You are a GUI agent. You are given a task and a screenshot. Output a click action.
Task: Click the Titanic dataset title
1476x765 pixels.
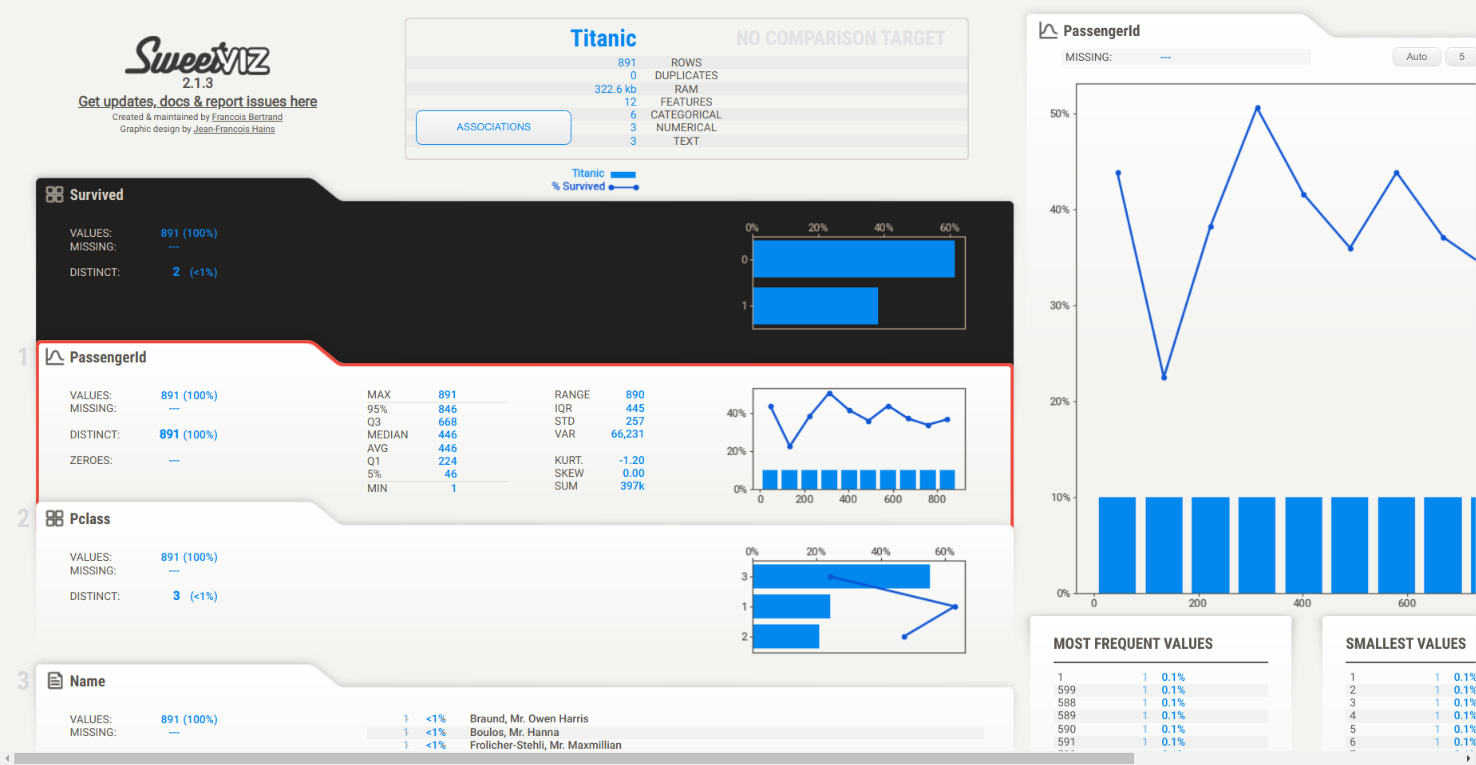coord(603,38)
